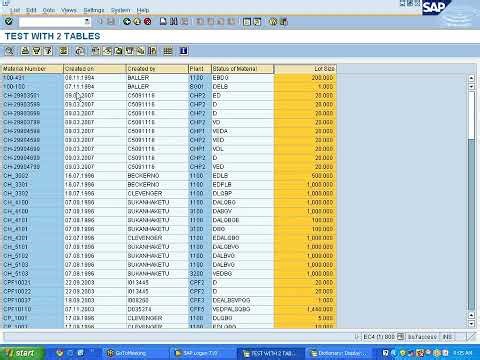Viewport: 480px width, 360px height.
Task: Select the Lot Size column header
Action: click(305, 69)
